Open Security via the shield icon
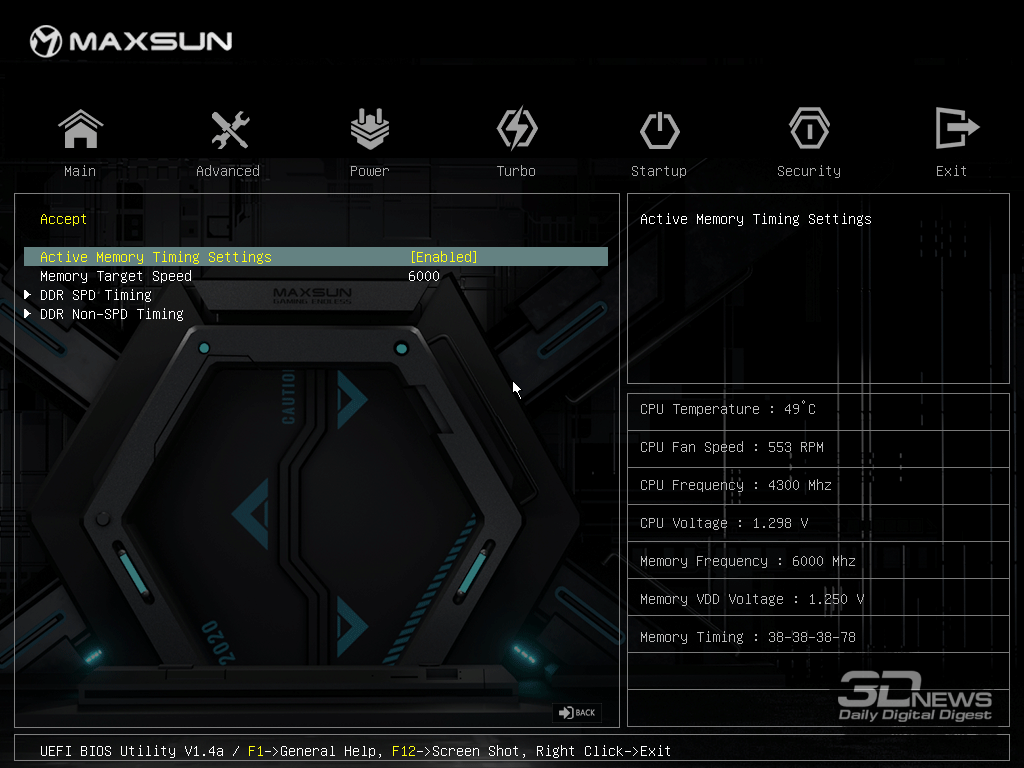1024x768 pixels. click(x=809, y=129)
